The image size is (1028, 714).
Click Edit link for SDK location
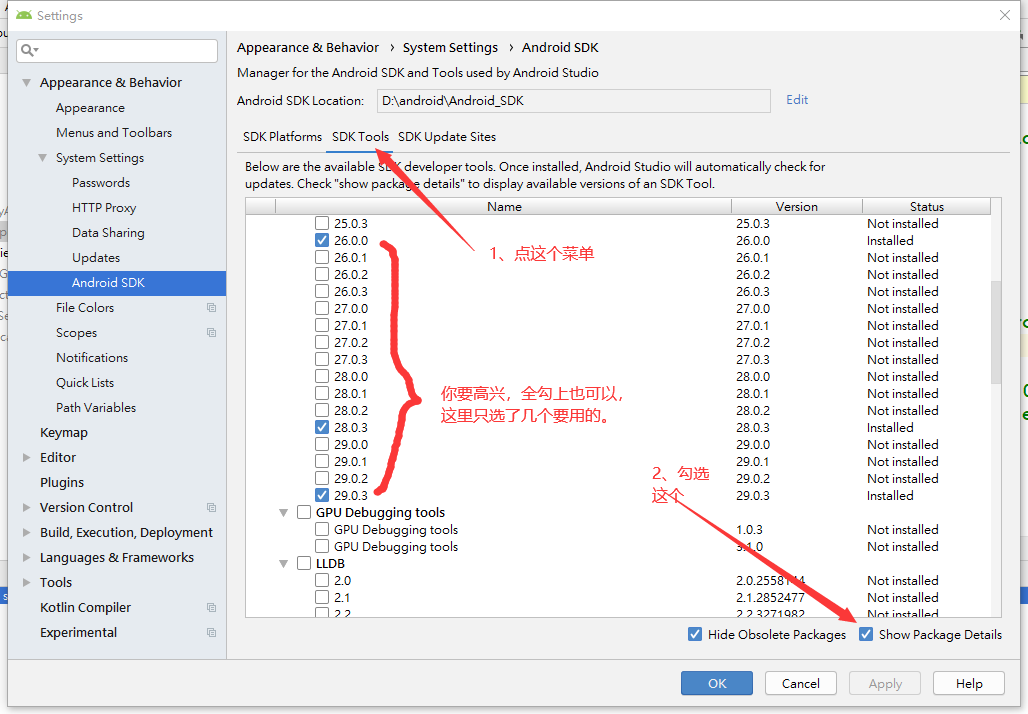797,100
